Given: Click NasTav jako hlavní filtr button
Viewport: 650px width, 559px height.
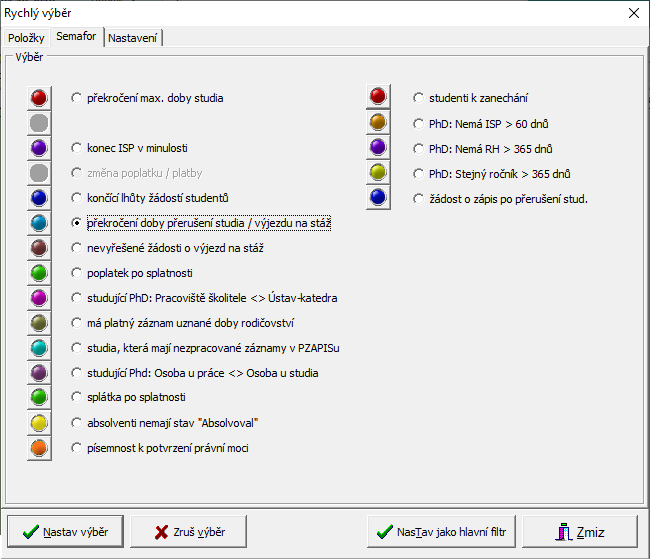Looking at the screenshot, I should pos(442,531).
